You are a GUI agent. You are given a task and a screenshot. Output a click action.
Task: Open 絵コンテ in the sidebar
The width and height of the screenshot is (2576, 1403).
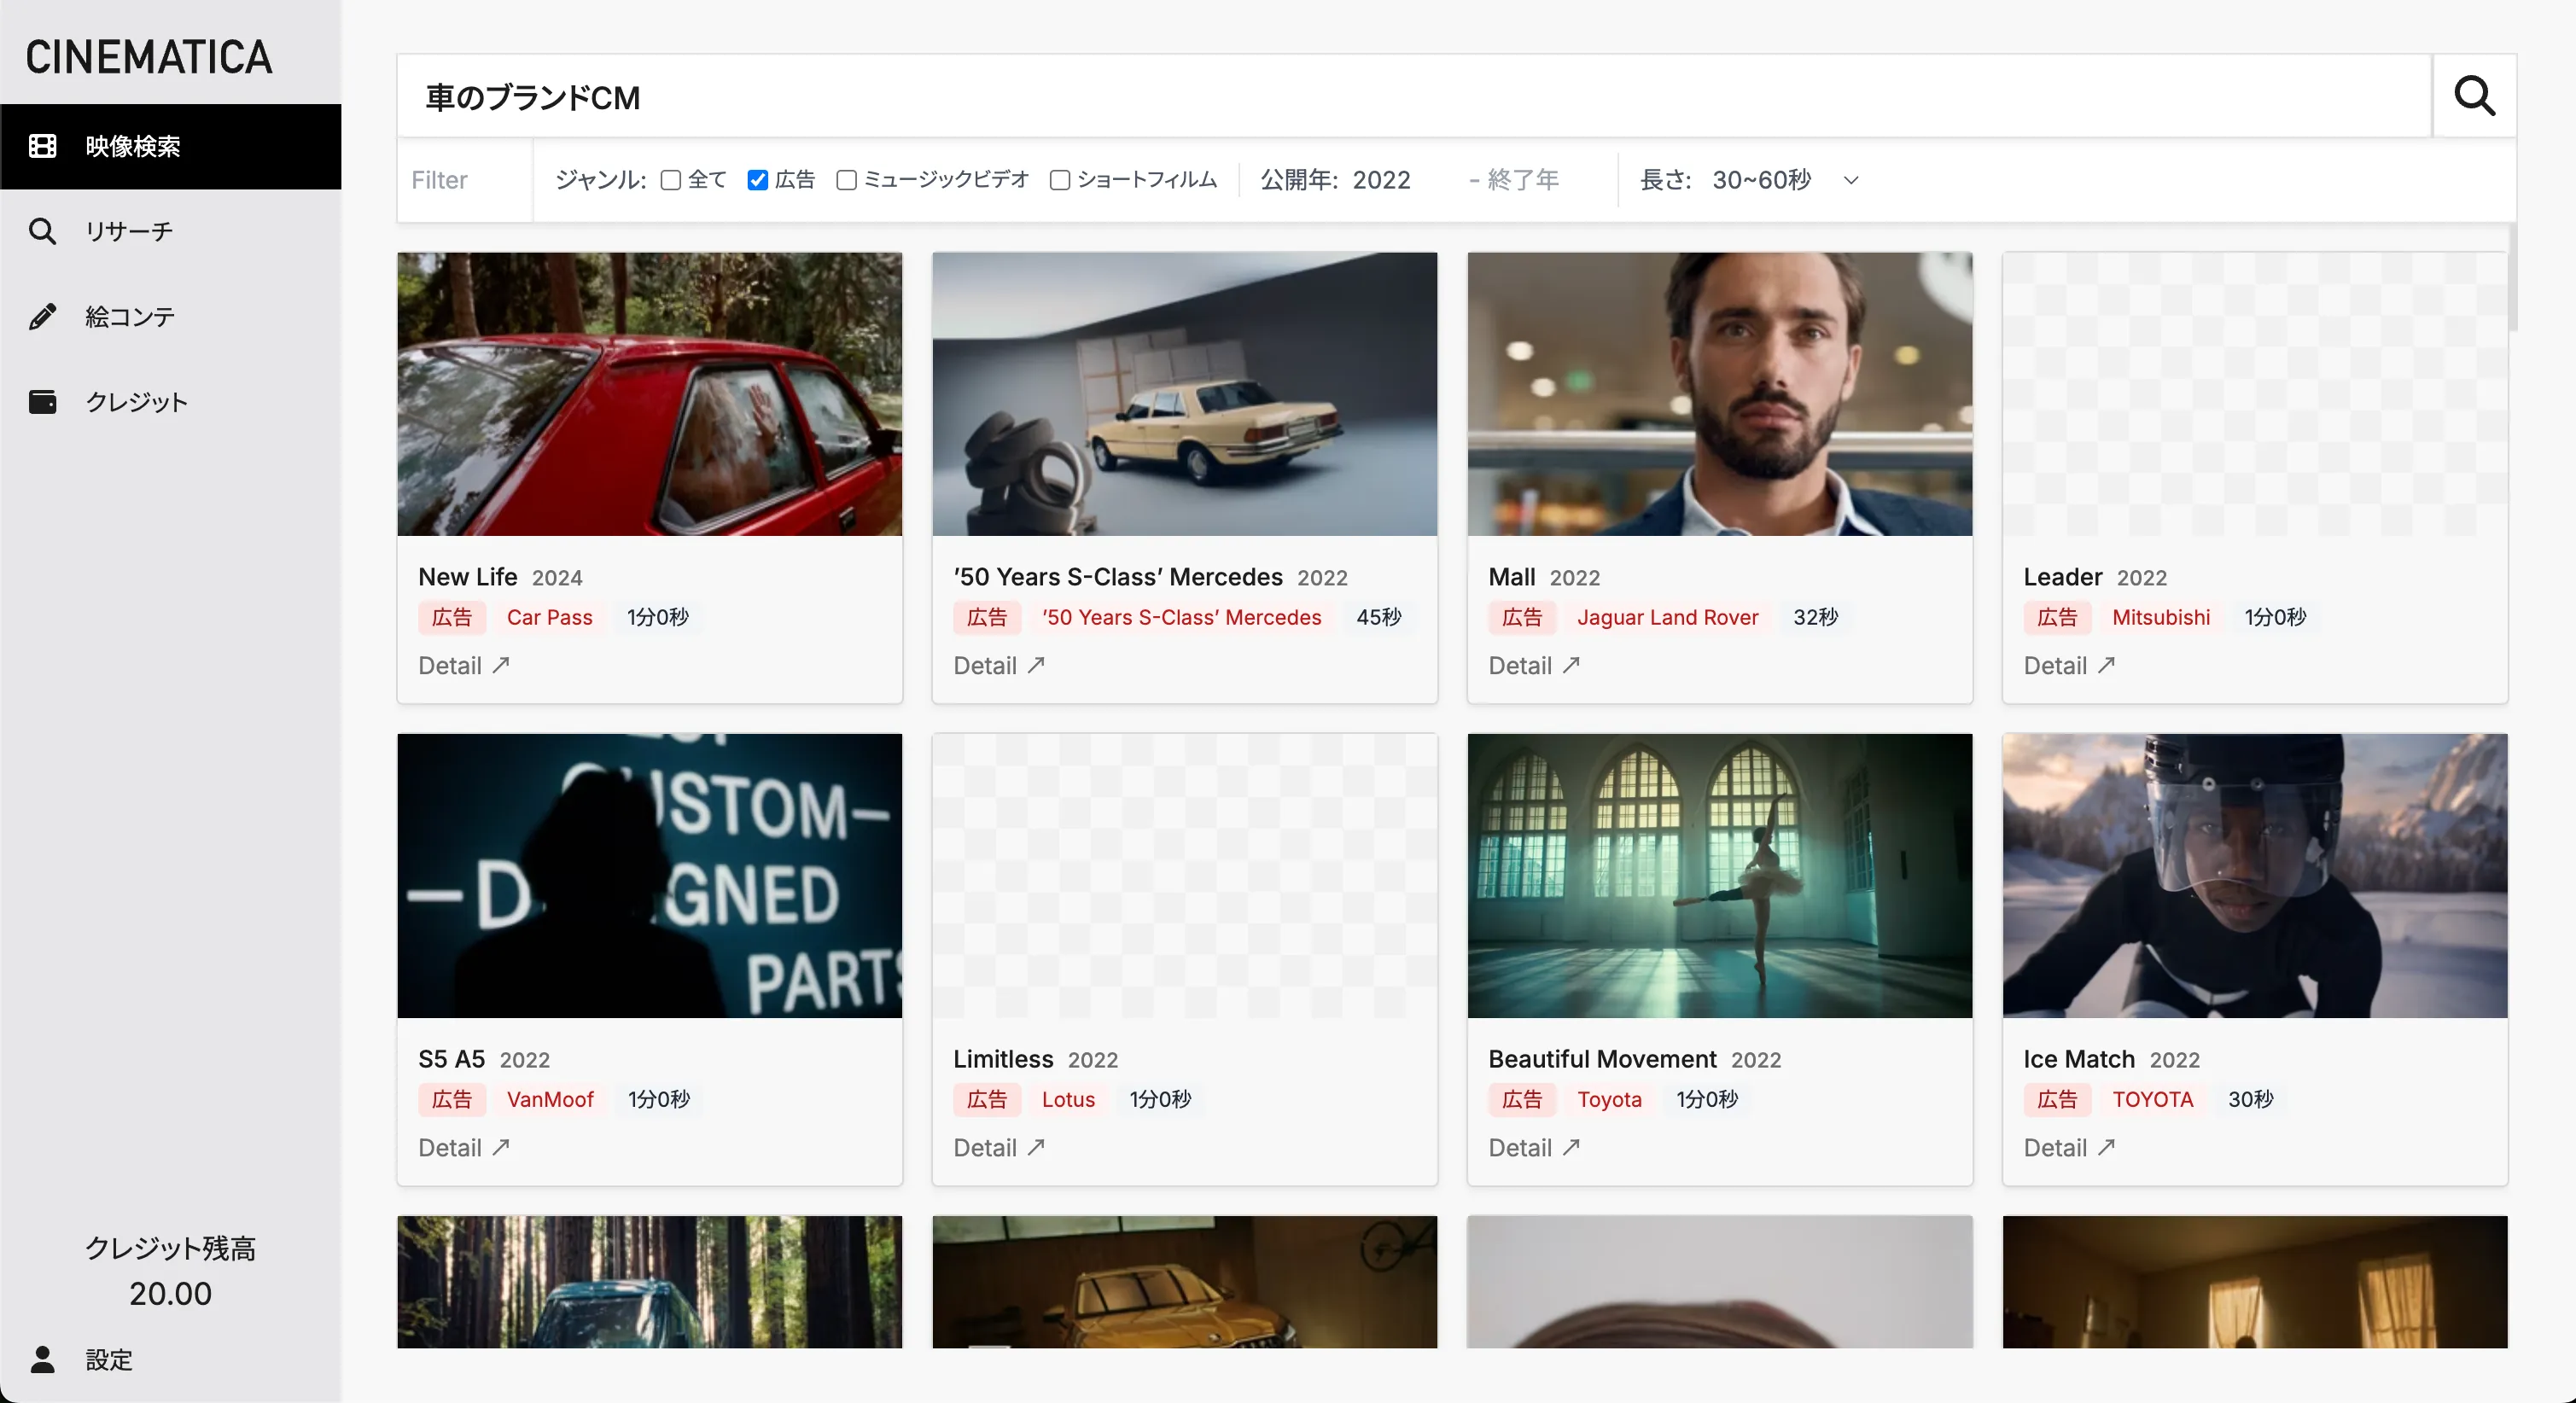tap(170, 316)
